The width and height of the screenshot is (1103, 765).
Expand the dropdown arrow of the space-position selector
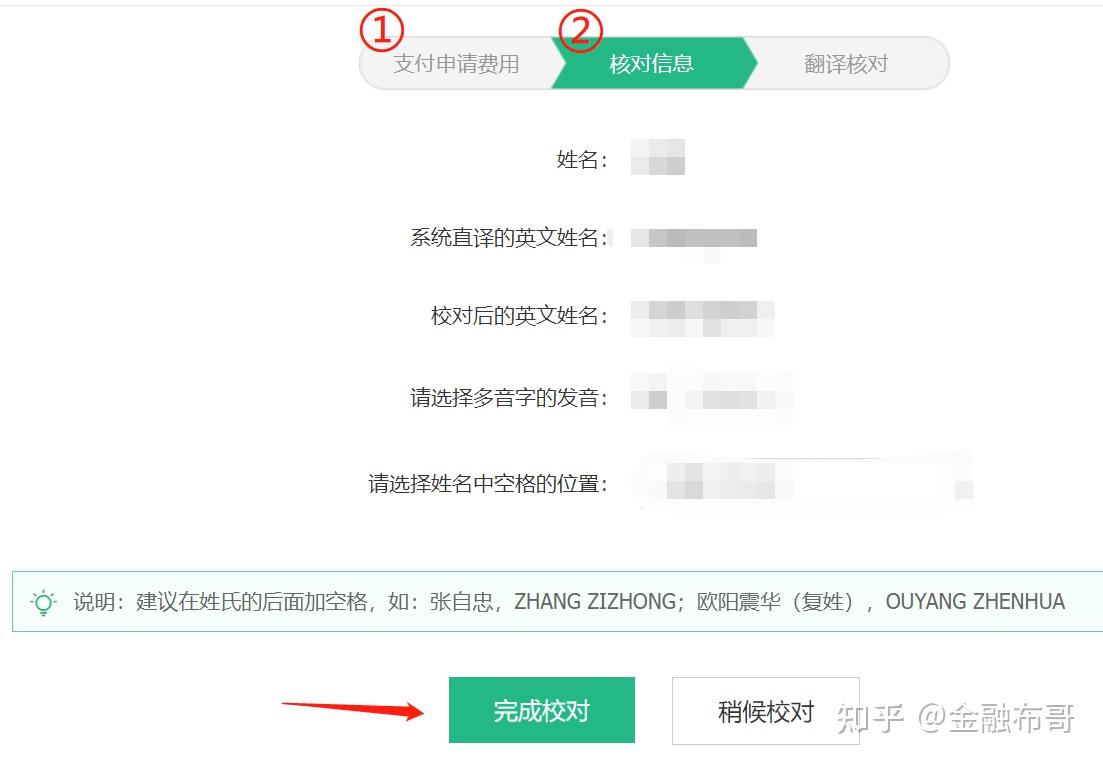pyautogui.click(x=963, y=489)
